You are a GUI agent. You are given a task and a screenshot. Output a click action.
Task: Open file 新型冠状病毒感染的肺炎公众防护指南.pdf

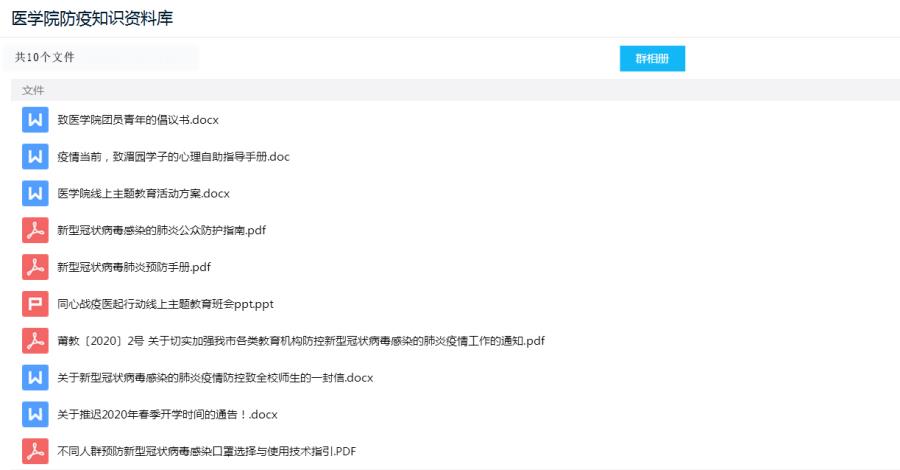161,230
